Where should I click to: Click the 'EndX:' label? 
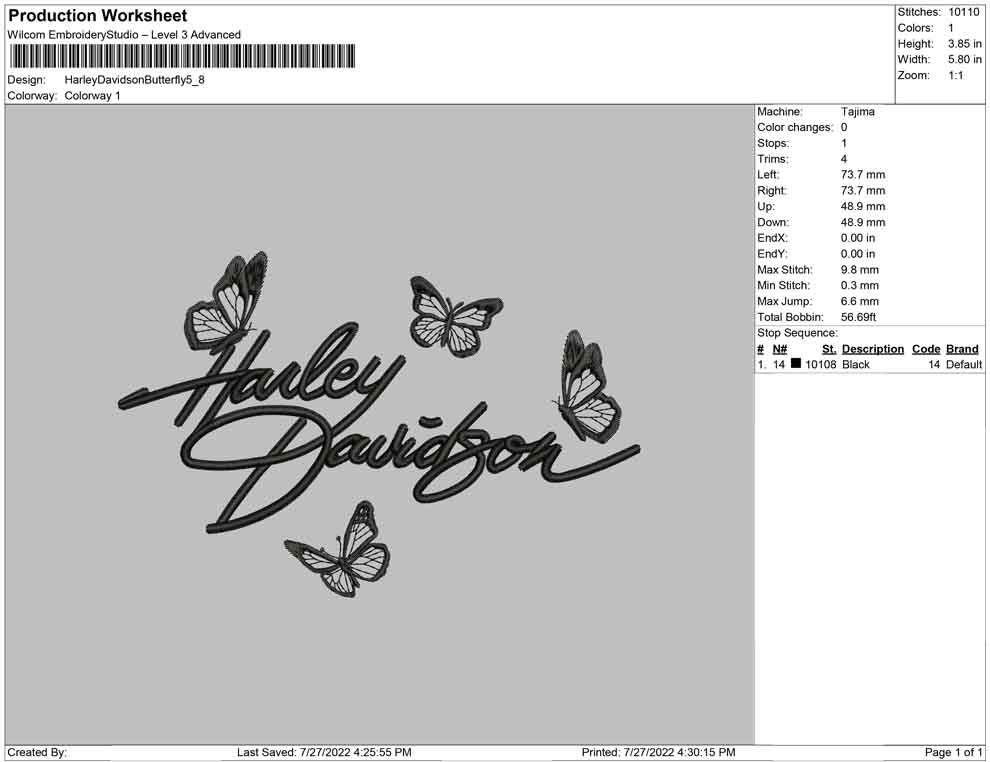click(x=772, y=238)
